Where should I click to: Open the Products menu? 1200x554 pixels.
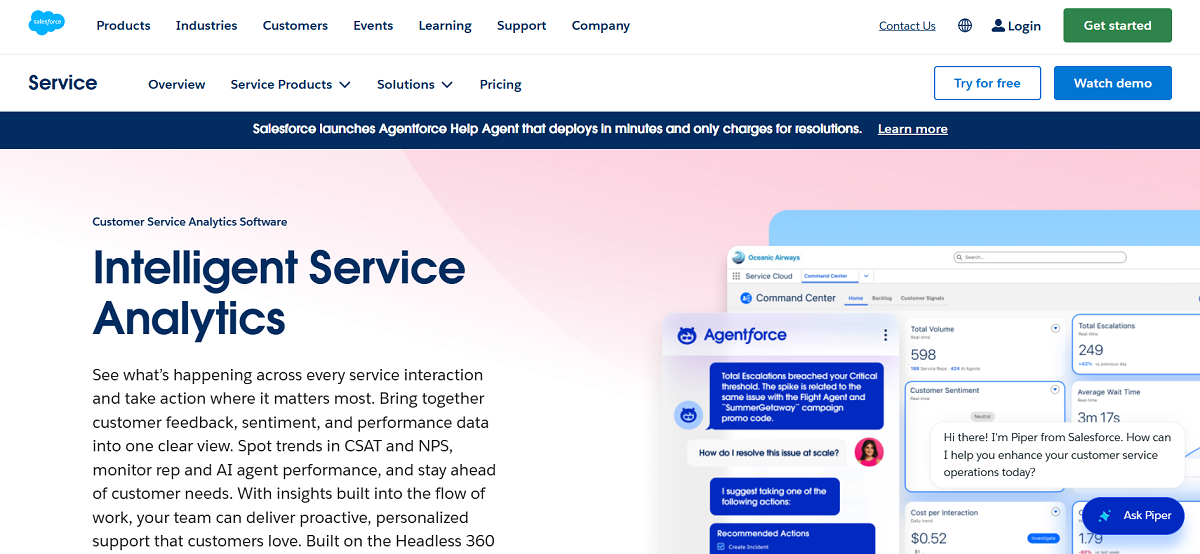[123, 26]
